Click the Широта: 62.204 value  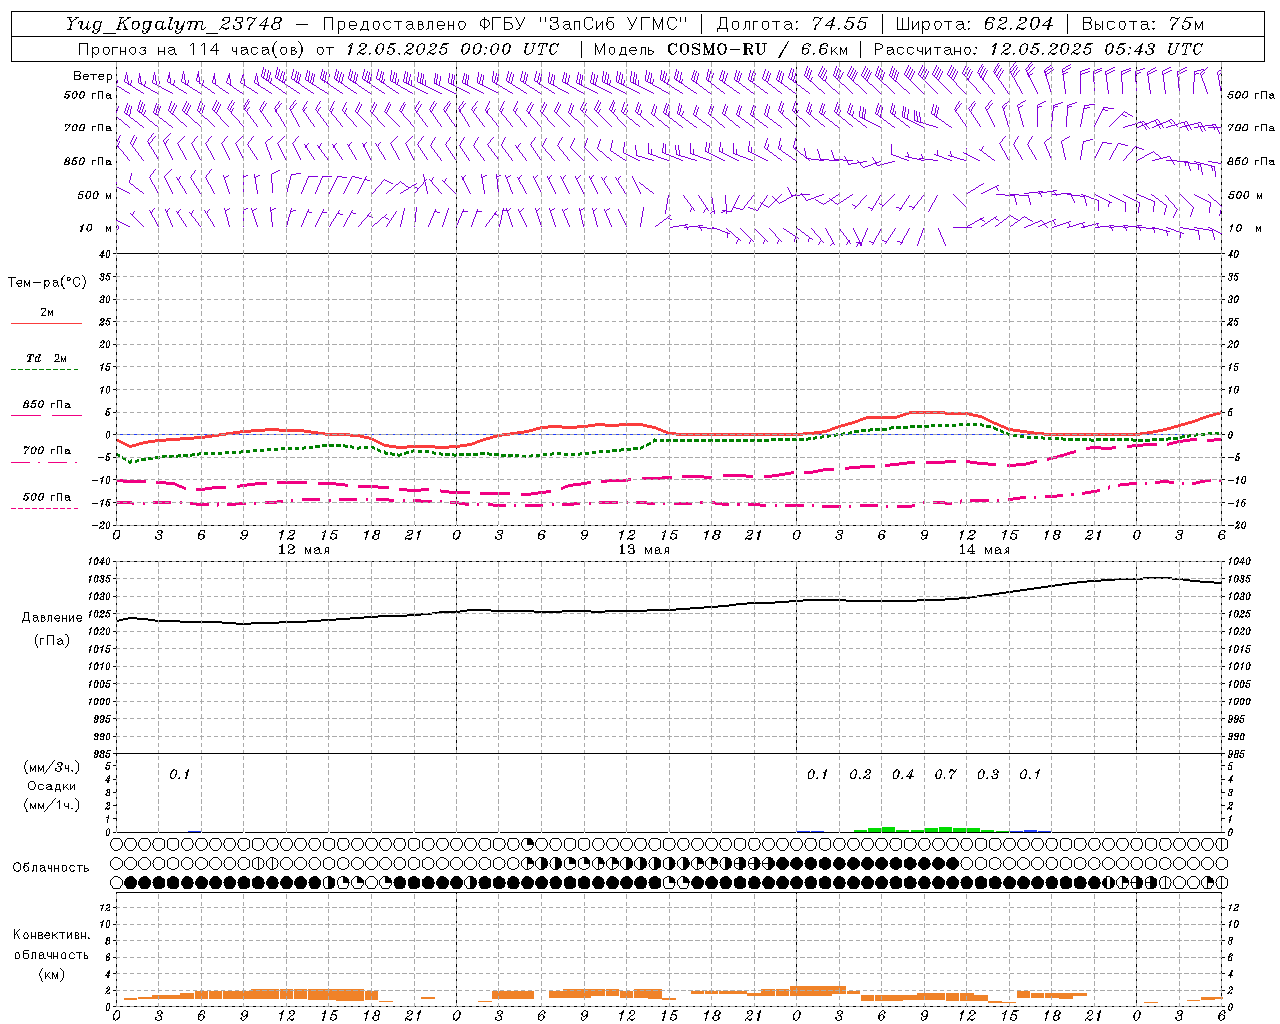click(x=974, y=24)
